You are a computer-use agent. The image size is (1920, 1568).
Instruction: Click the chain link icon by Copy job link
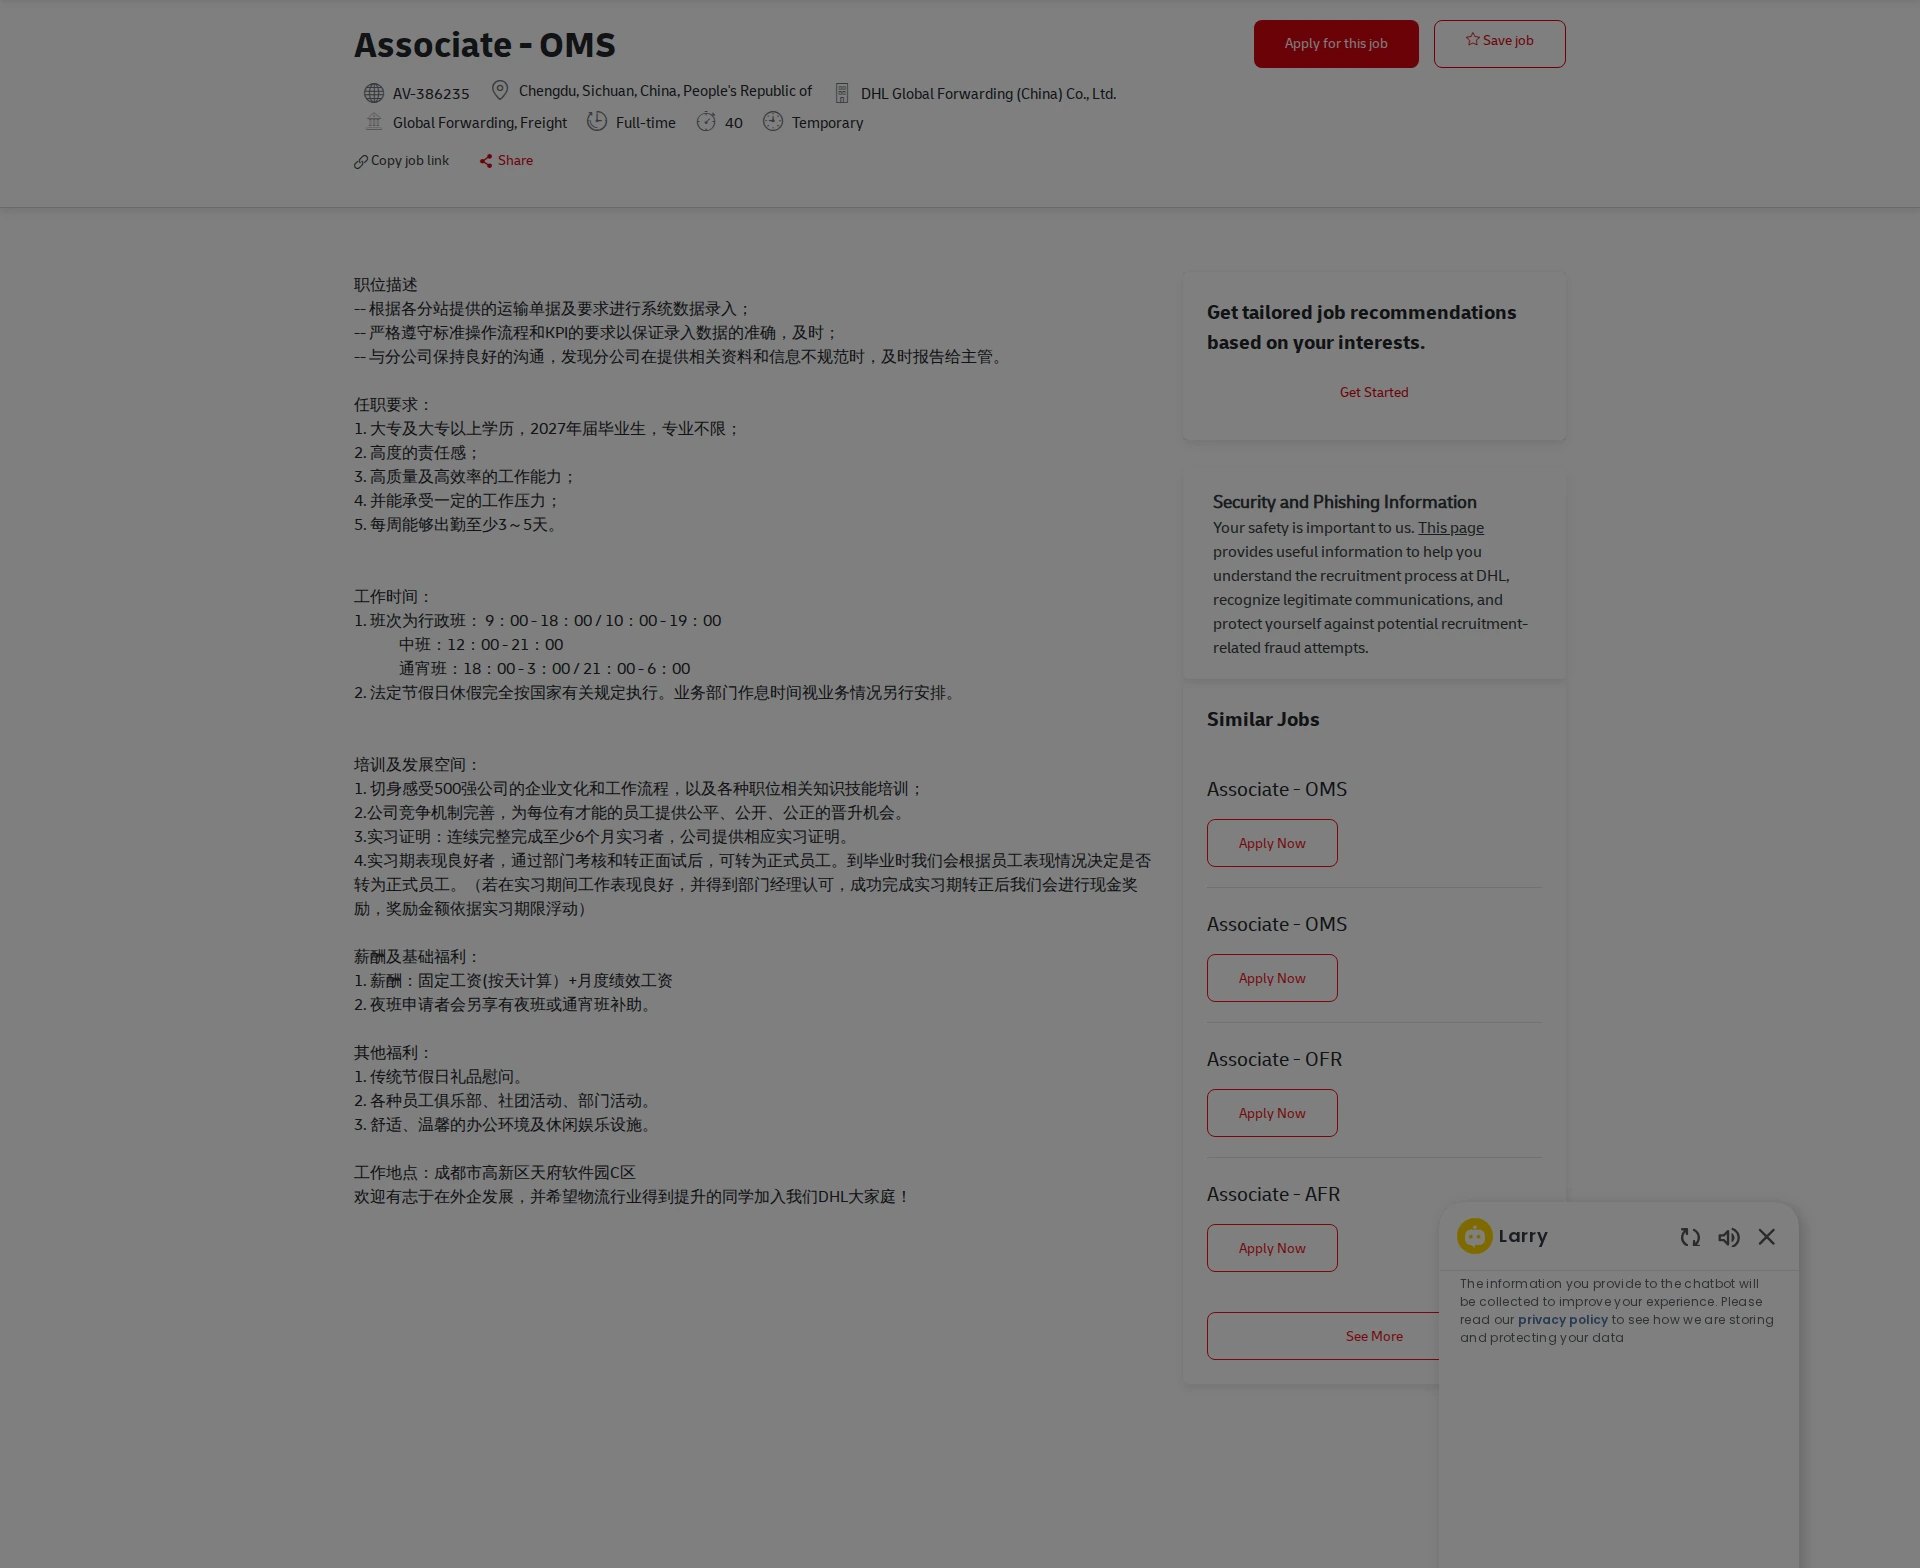361,161
